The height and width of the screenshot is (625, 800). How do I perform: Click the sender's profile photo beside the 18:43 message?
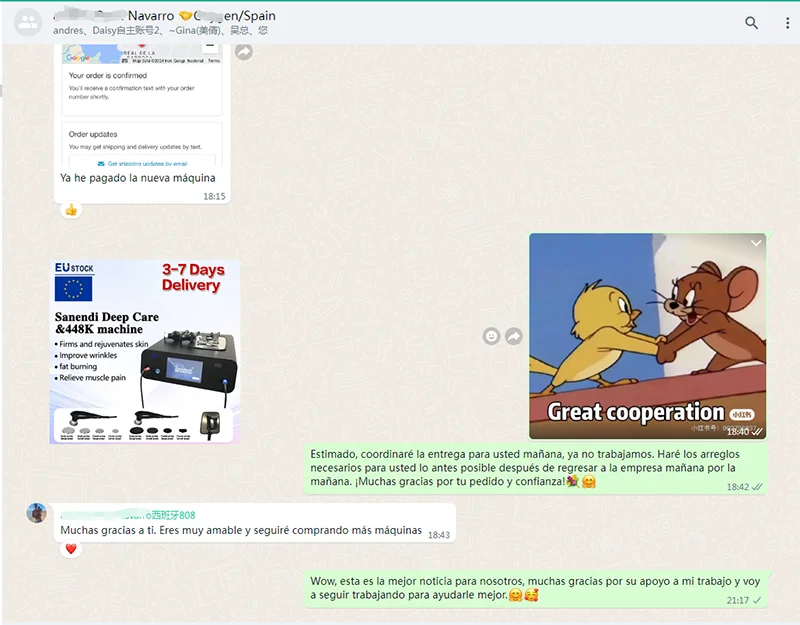coord(37,513)
